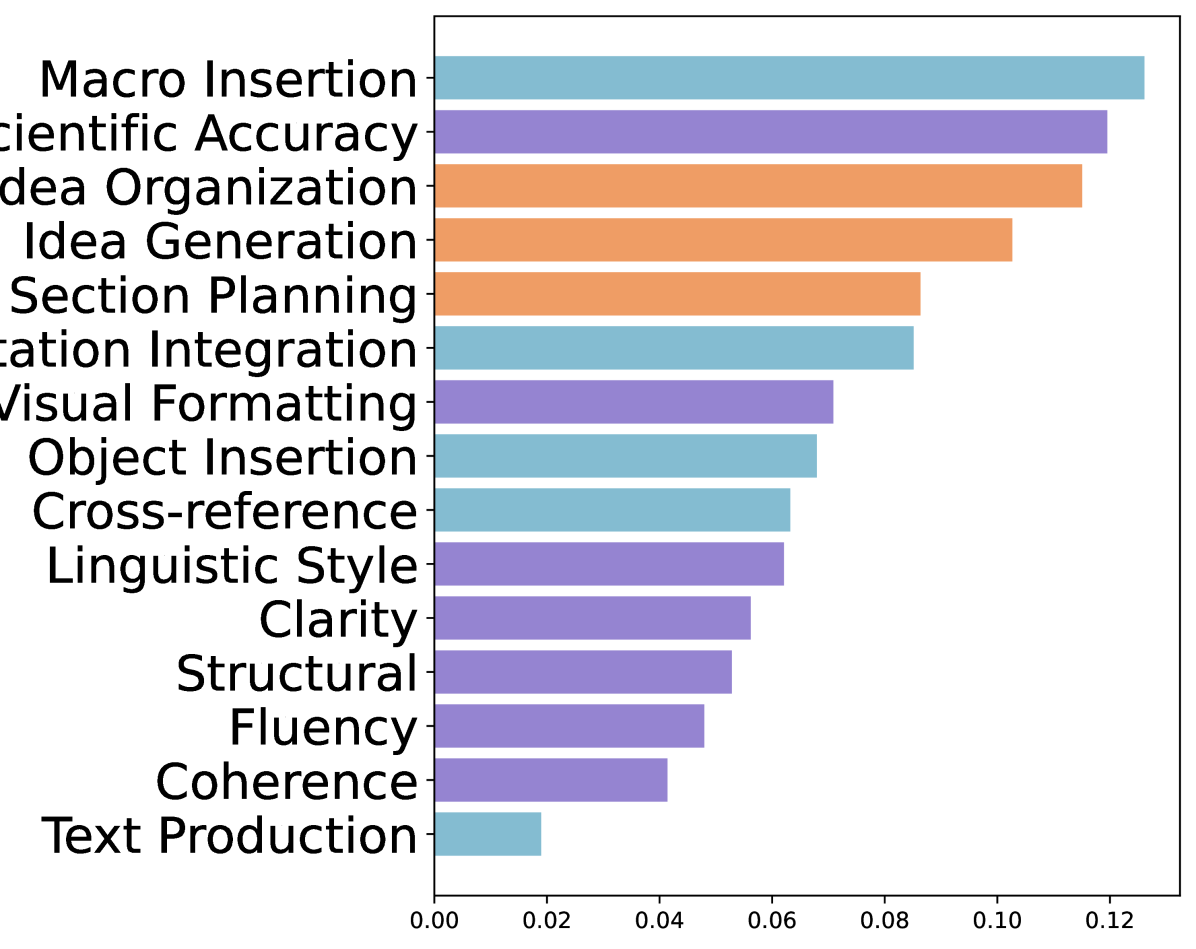Select the Citation Integration bar
Viewport: 1196px width, 949px height.
click(x=673, y=348)
